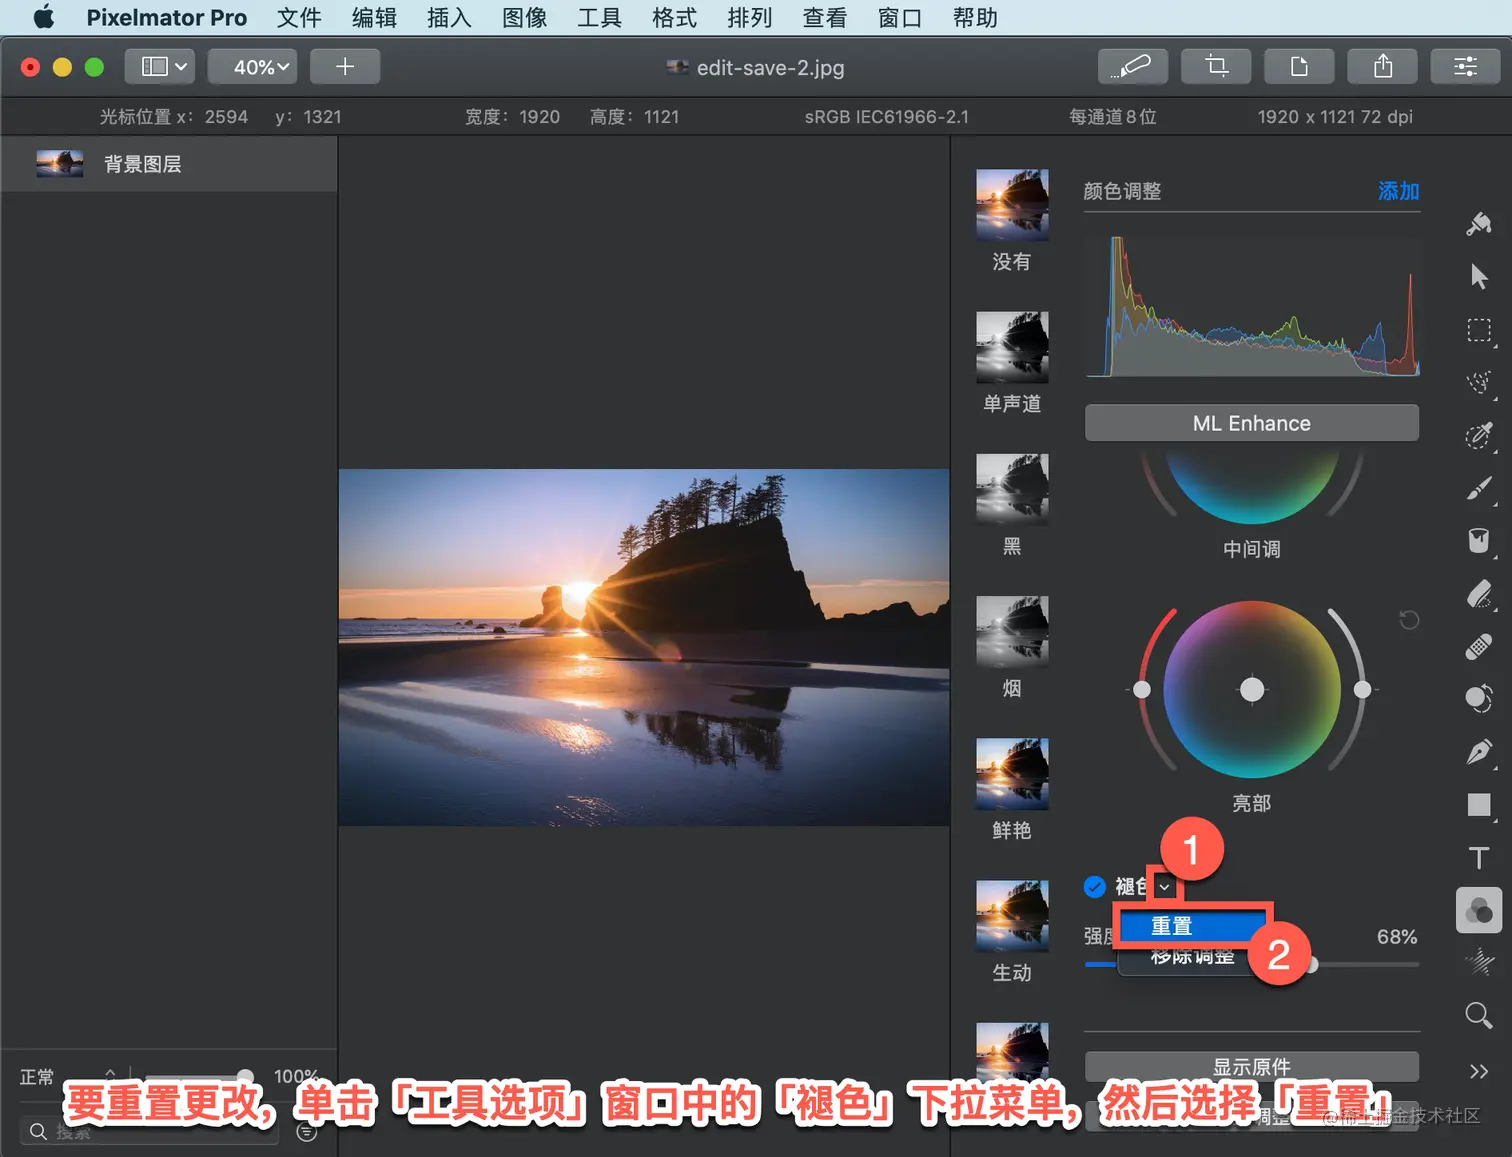Open the 工具 menu
1512x1157 pixels.
click(599, 18)
